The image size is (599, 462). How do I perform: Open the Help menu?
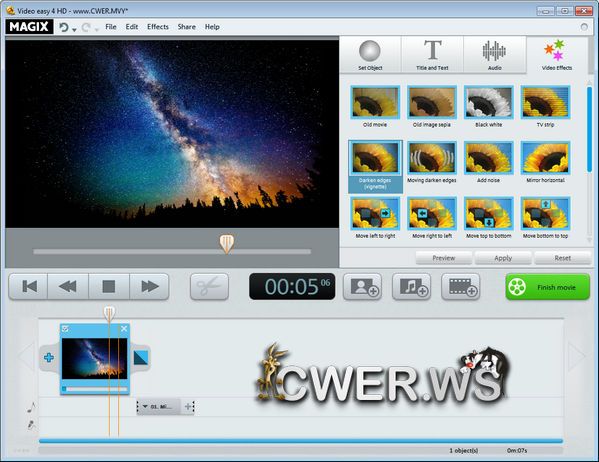tap(212, 27)
